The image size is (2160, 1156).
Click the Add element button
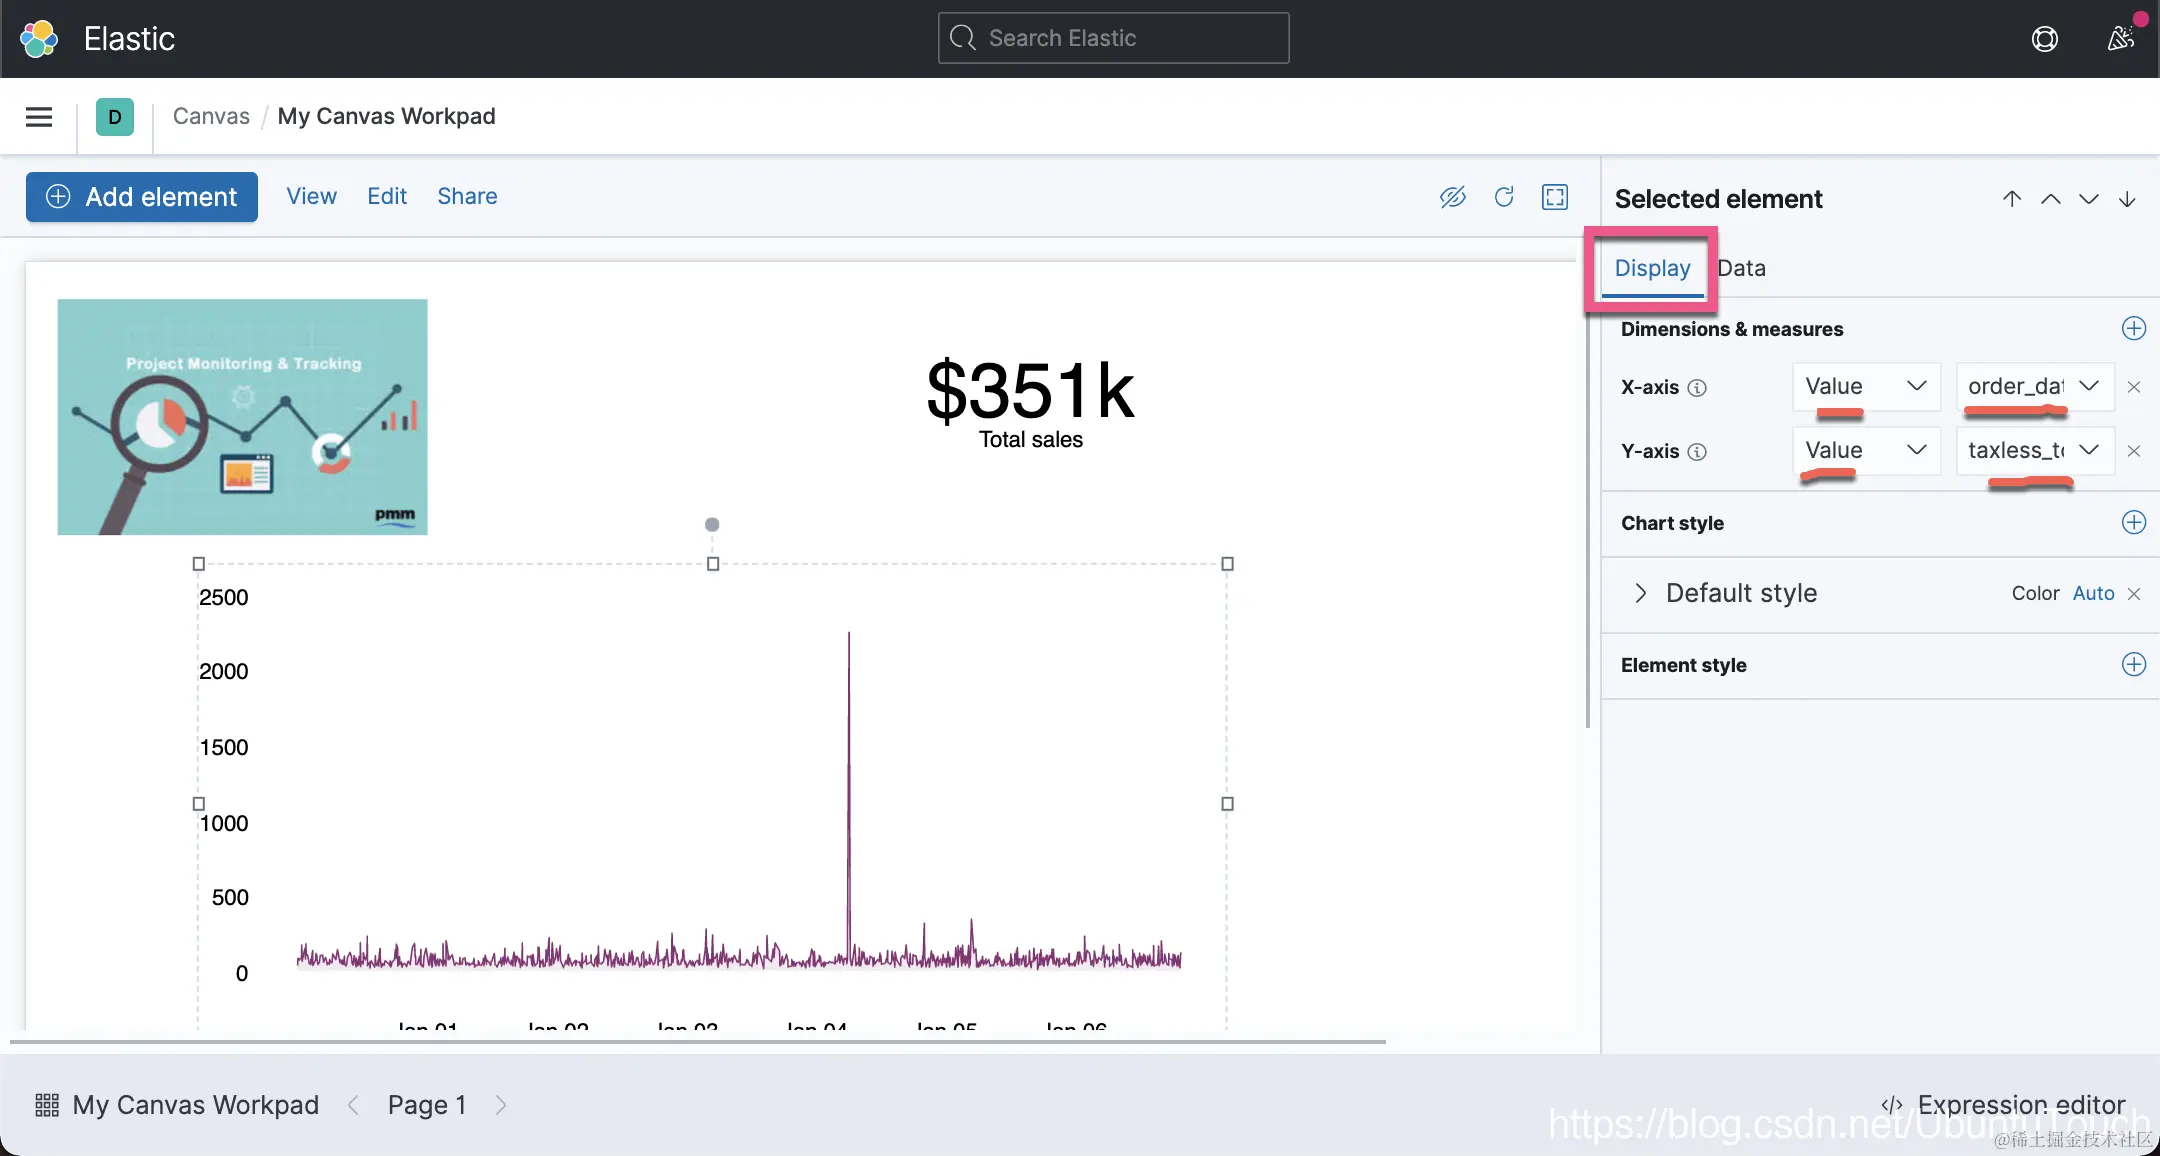142,197
